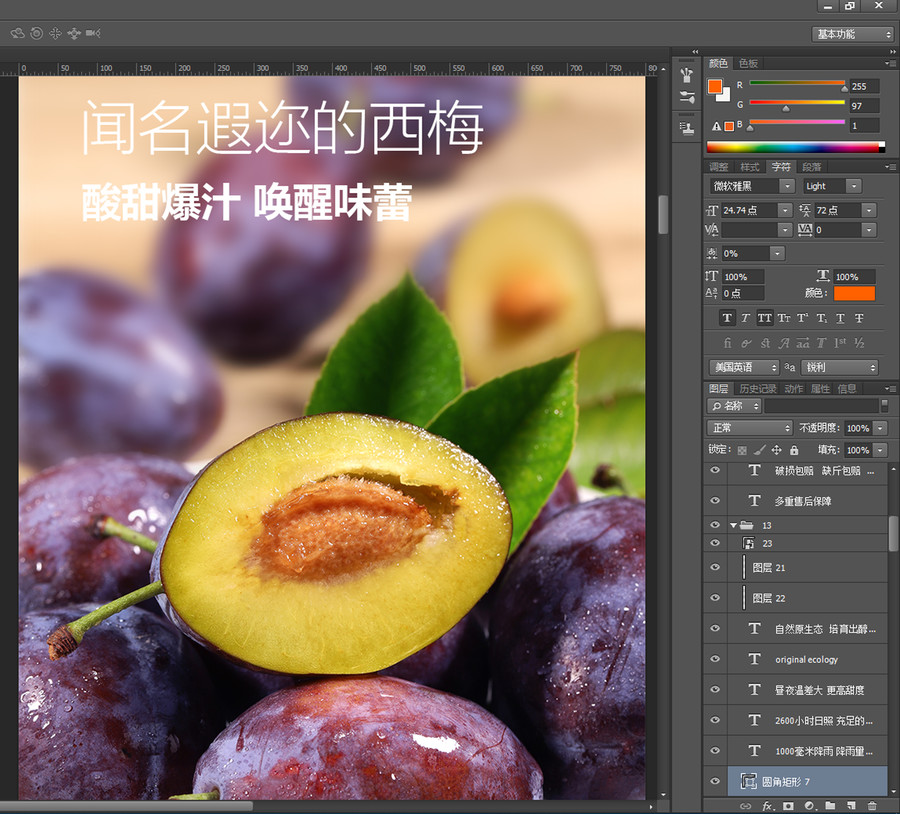This screenshot has height=814, width=900.
Task: Toggle the layer filter switch
Action: 885,405
